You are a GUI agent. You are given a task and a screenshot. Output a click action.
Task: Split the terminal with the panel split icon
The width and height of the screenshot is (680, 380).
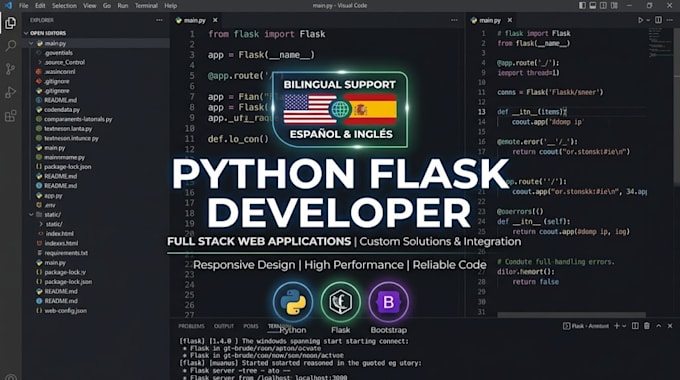pos(635,326)
